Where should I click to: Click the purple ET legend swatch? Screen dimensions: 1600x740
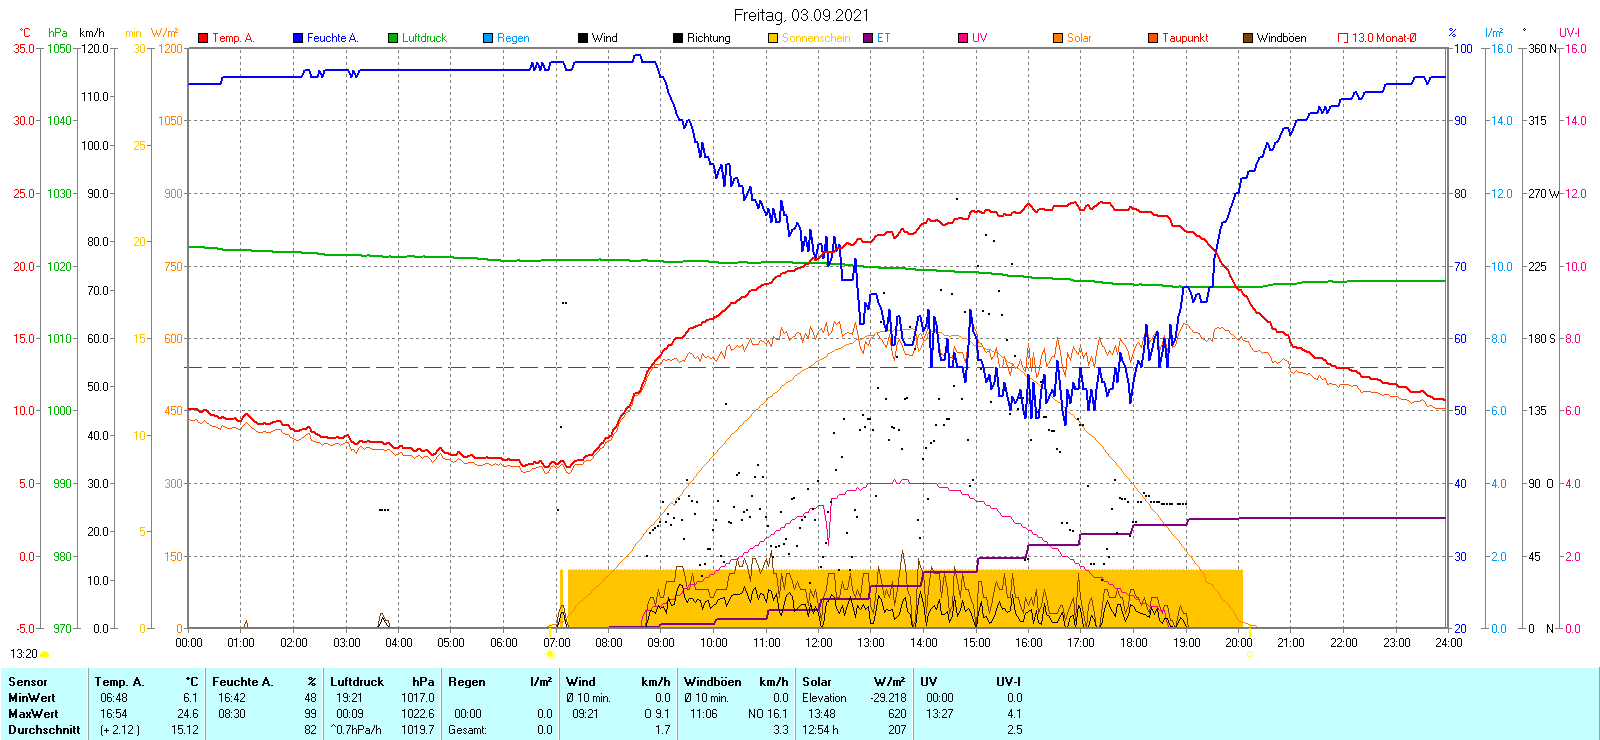coord(868,38)
